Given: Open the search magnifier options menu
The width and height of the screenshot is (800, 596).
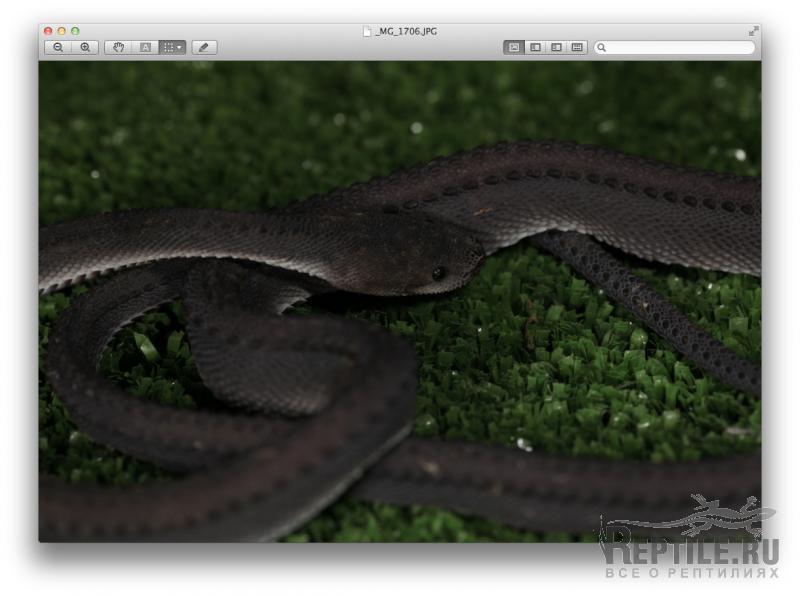Looking at the screenshot, I should (x=602, y=47).
